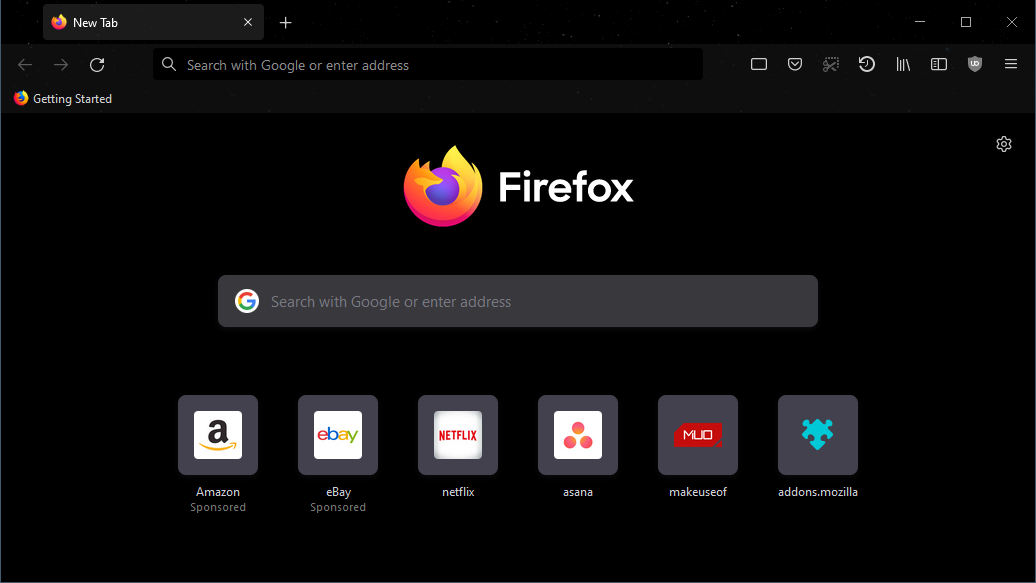1036x583 pixels.
Task: Open the Netflix shortcut tile
Action: 458,435
